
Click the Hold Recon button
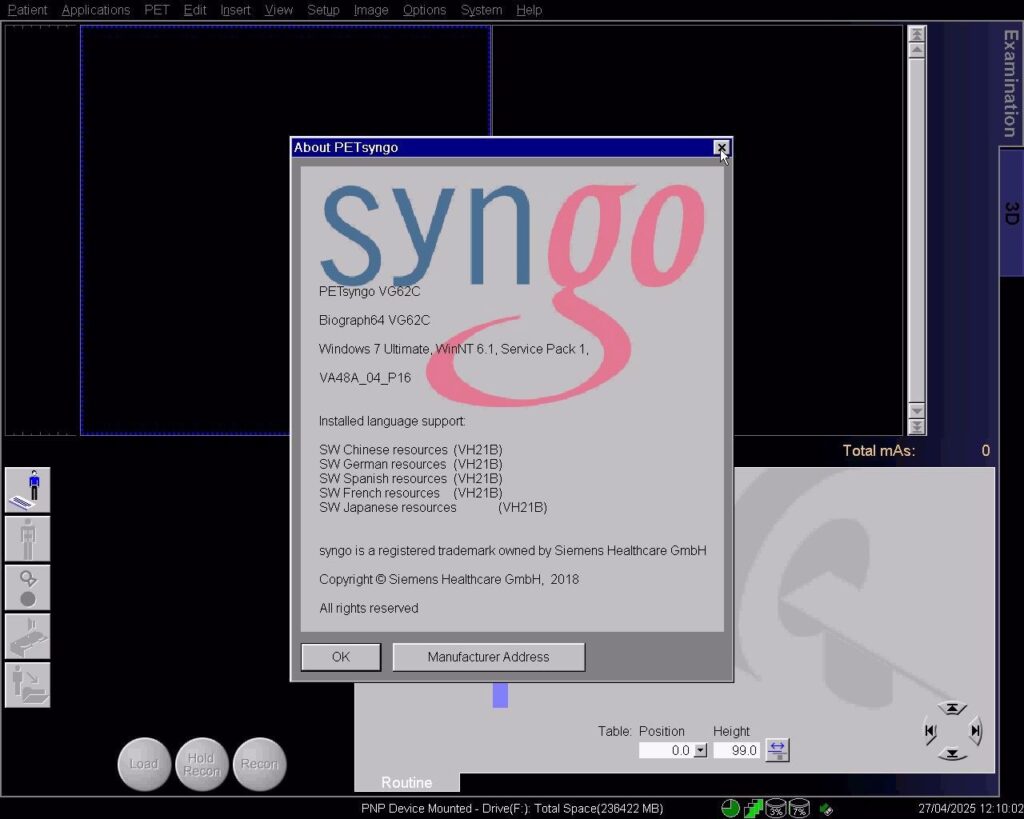(x=201, y=764)
